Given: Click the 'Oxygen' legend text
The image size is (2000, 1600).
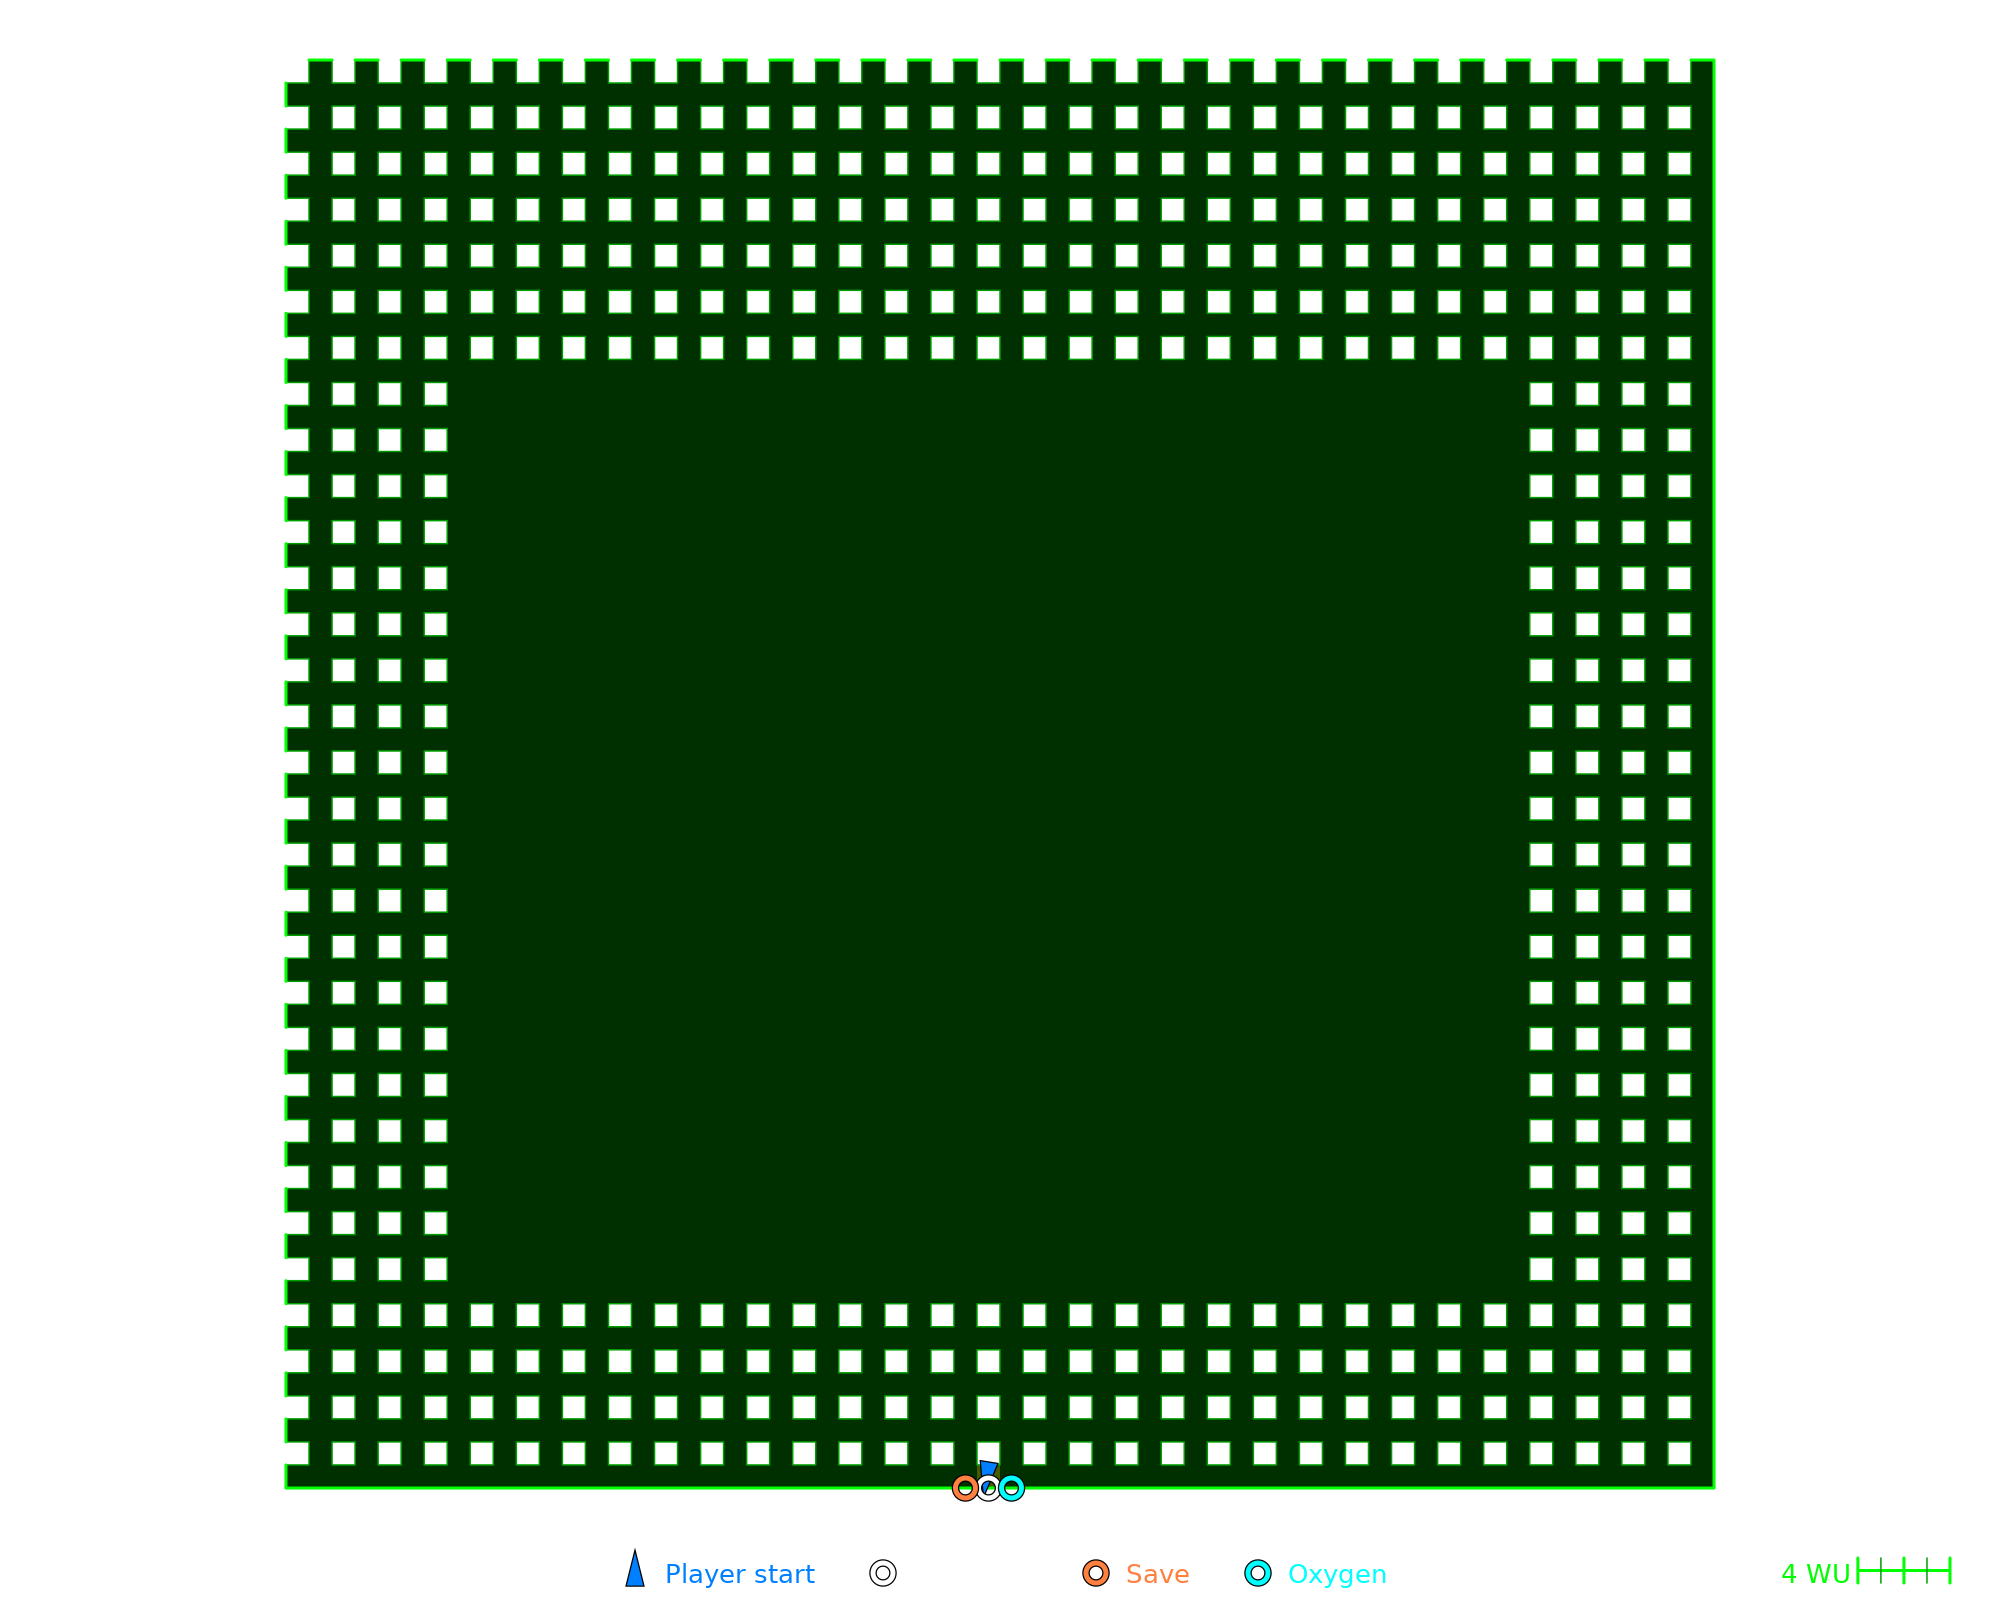Looking at the screenshot, I should pyautogui.click(x=1337, y=1574).
